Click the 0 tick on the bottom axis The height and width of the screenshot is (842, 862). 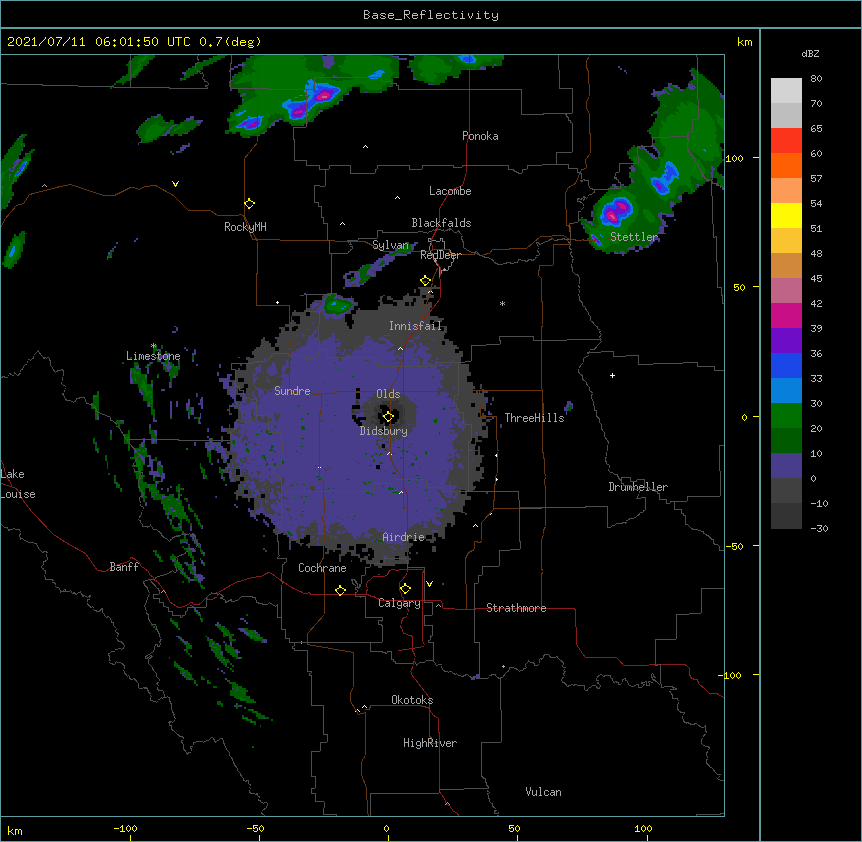[386, 829]
